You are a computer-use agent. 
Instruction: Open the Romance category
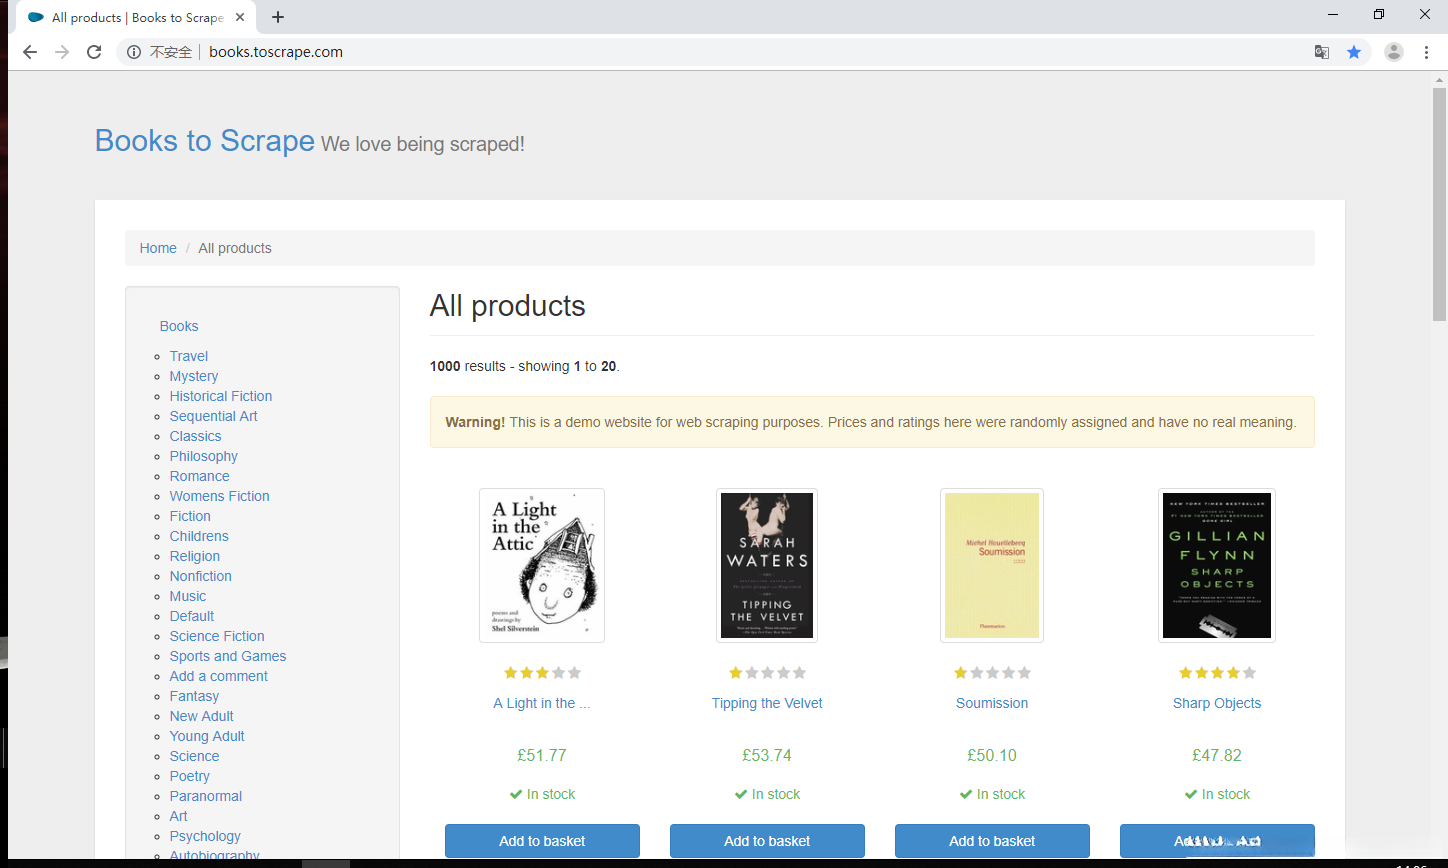(200, 476)
